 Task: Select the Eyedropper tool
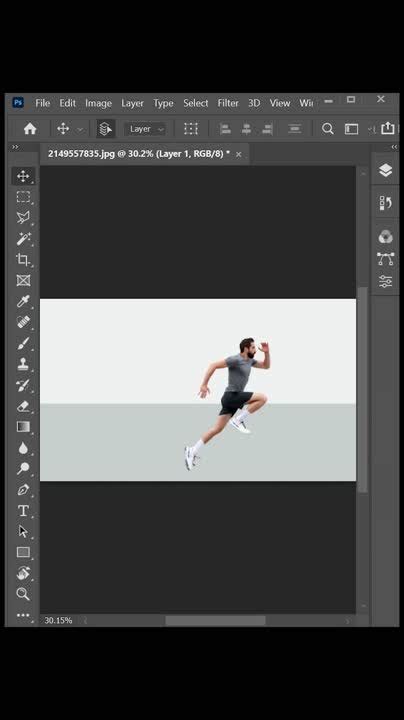click(x=23, y=301)
